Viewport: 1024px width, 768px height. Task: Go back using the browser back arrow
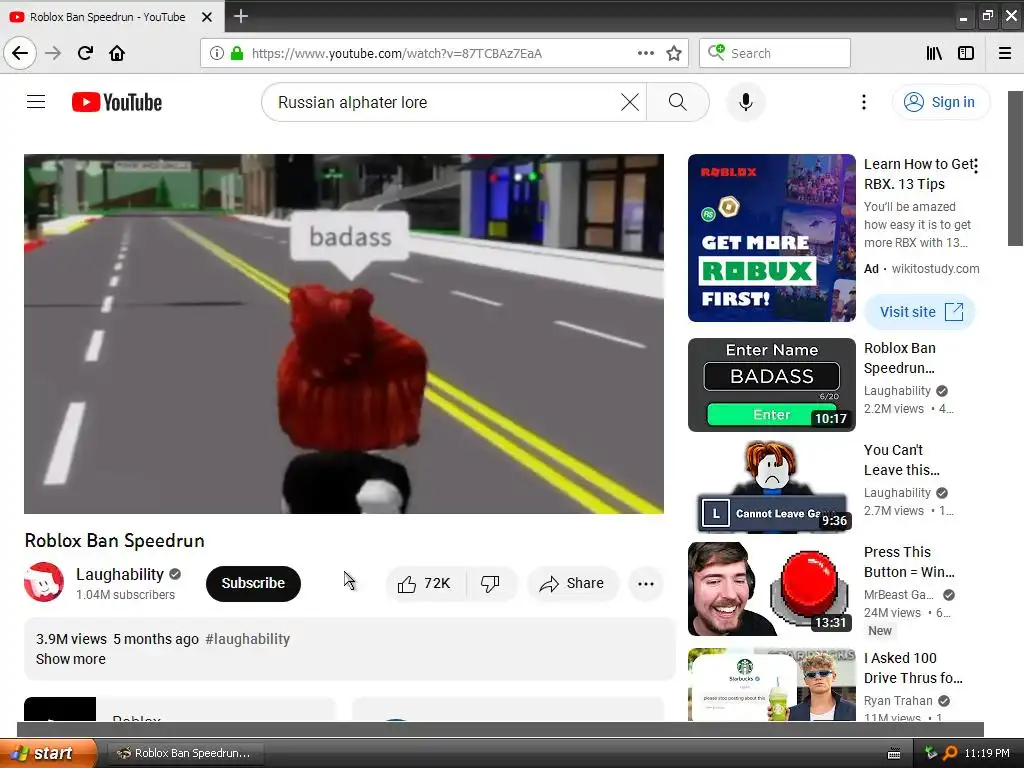(x=20, y=53)
